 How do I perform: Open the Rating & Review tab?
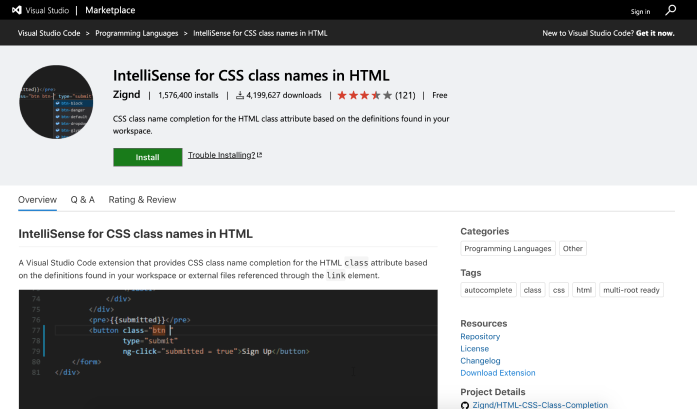coord(142,200)
